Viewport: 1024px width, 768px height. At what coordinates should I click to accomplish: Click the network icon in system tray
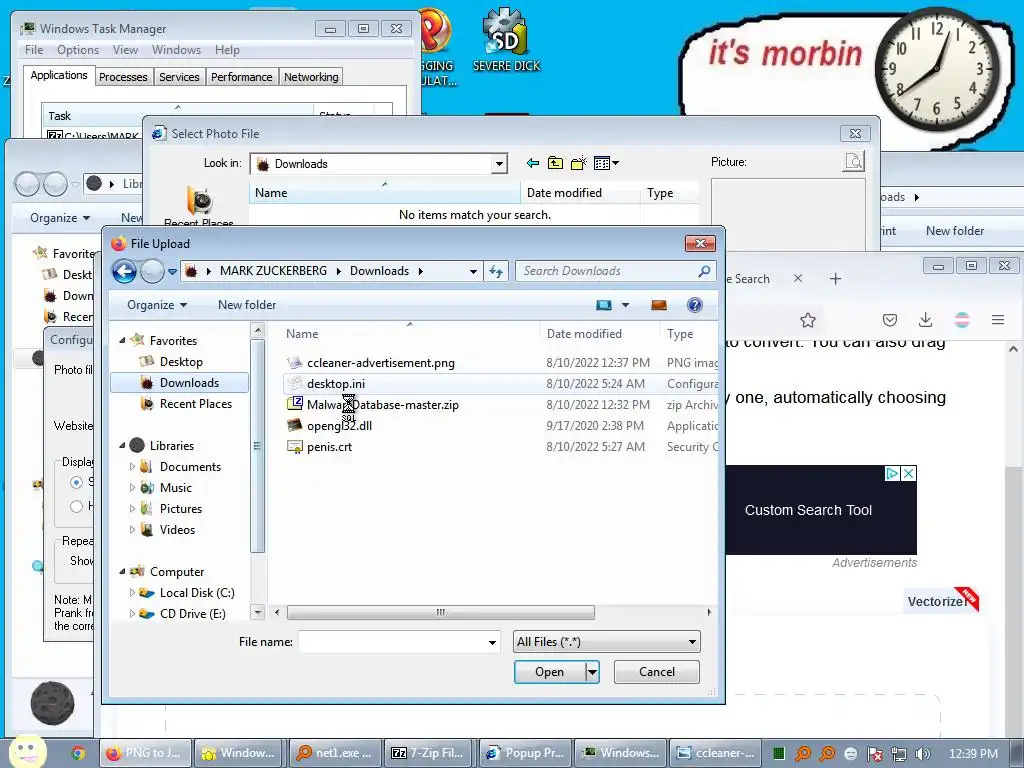(x=899, y=754)
